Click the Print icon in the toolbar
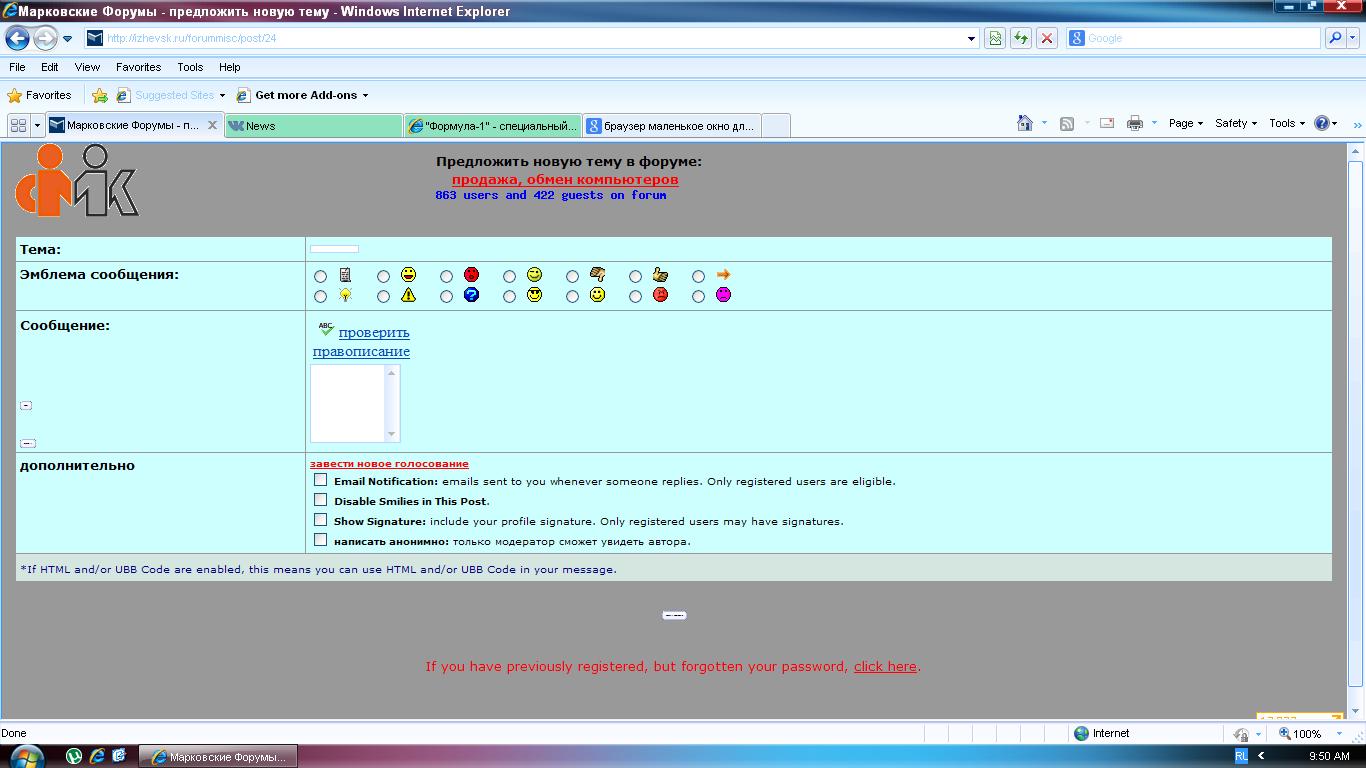The height and width of the screenshot is (768, 1366). pyautogui.click(x=1134, y=123)
